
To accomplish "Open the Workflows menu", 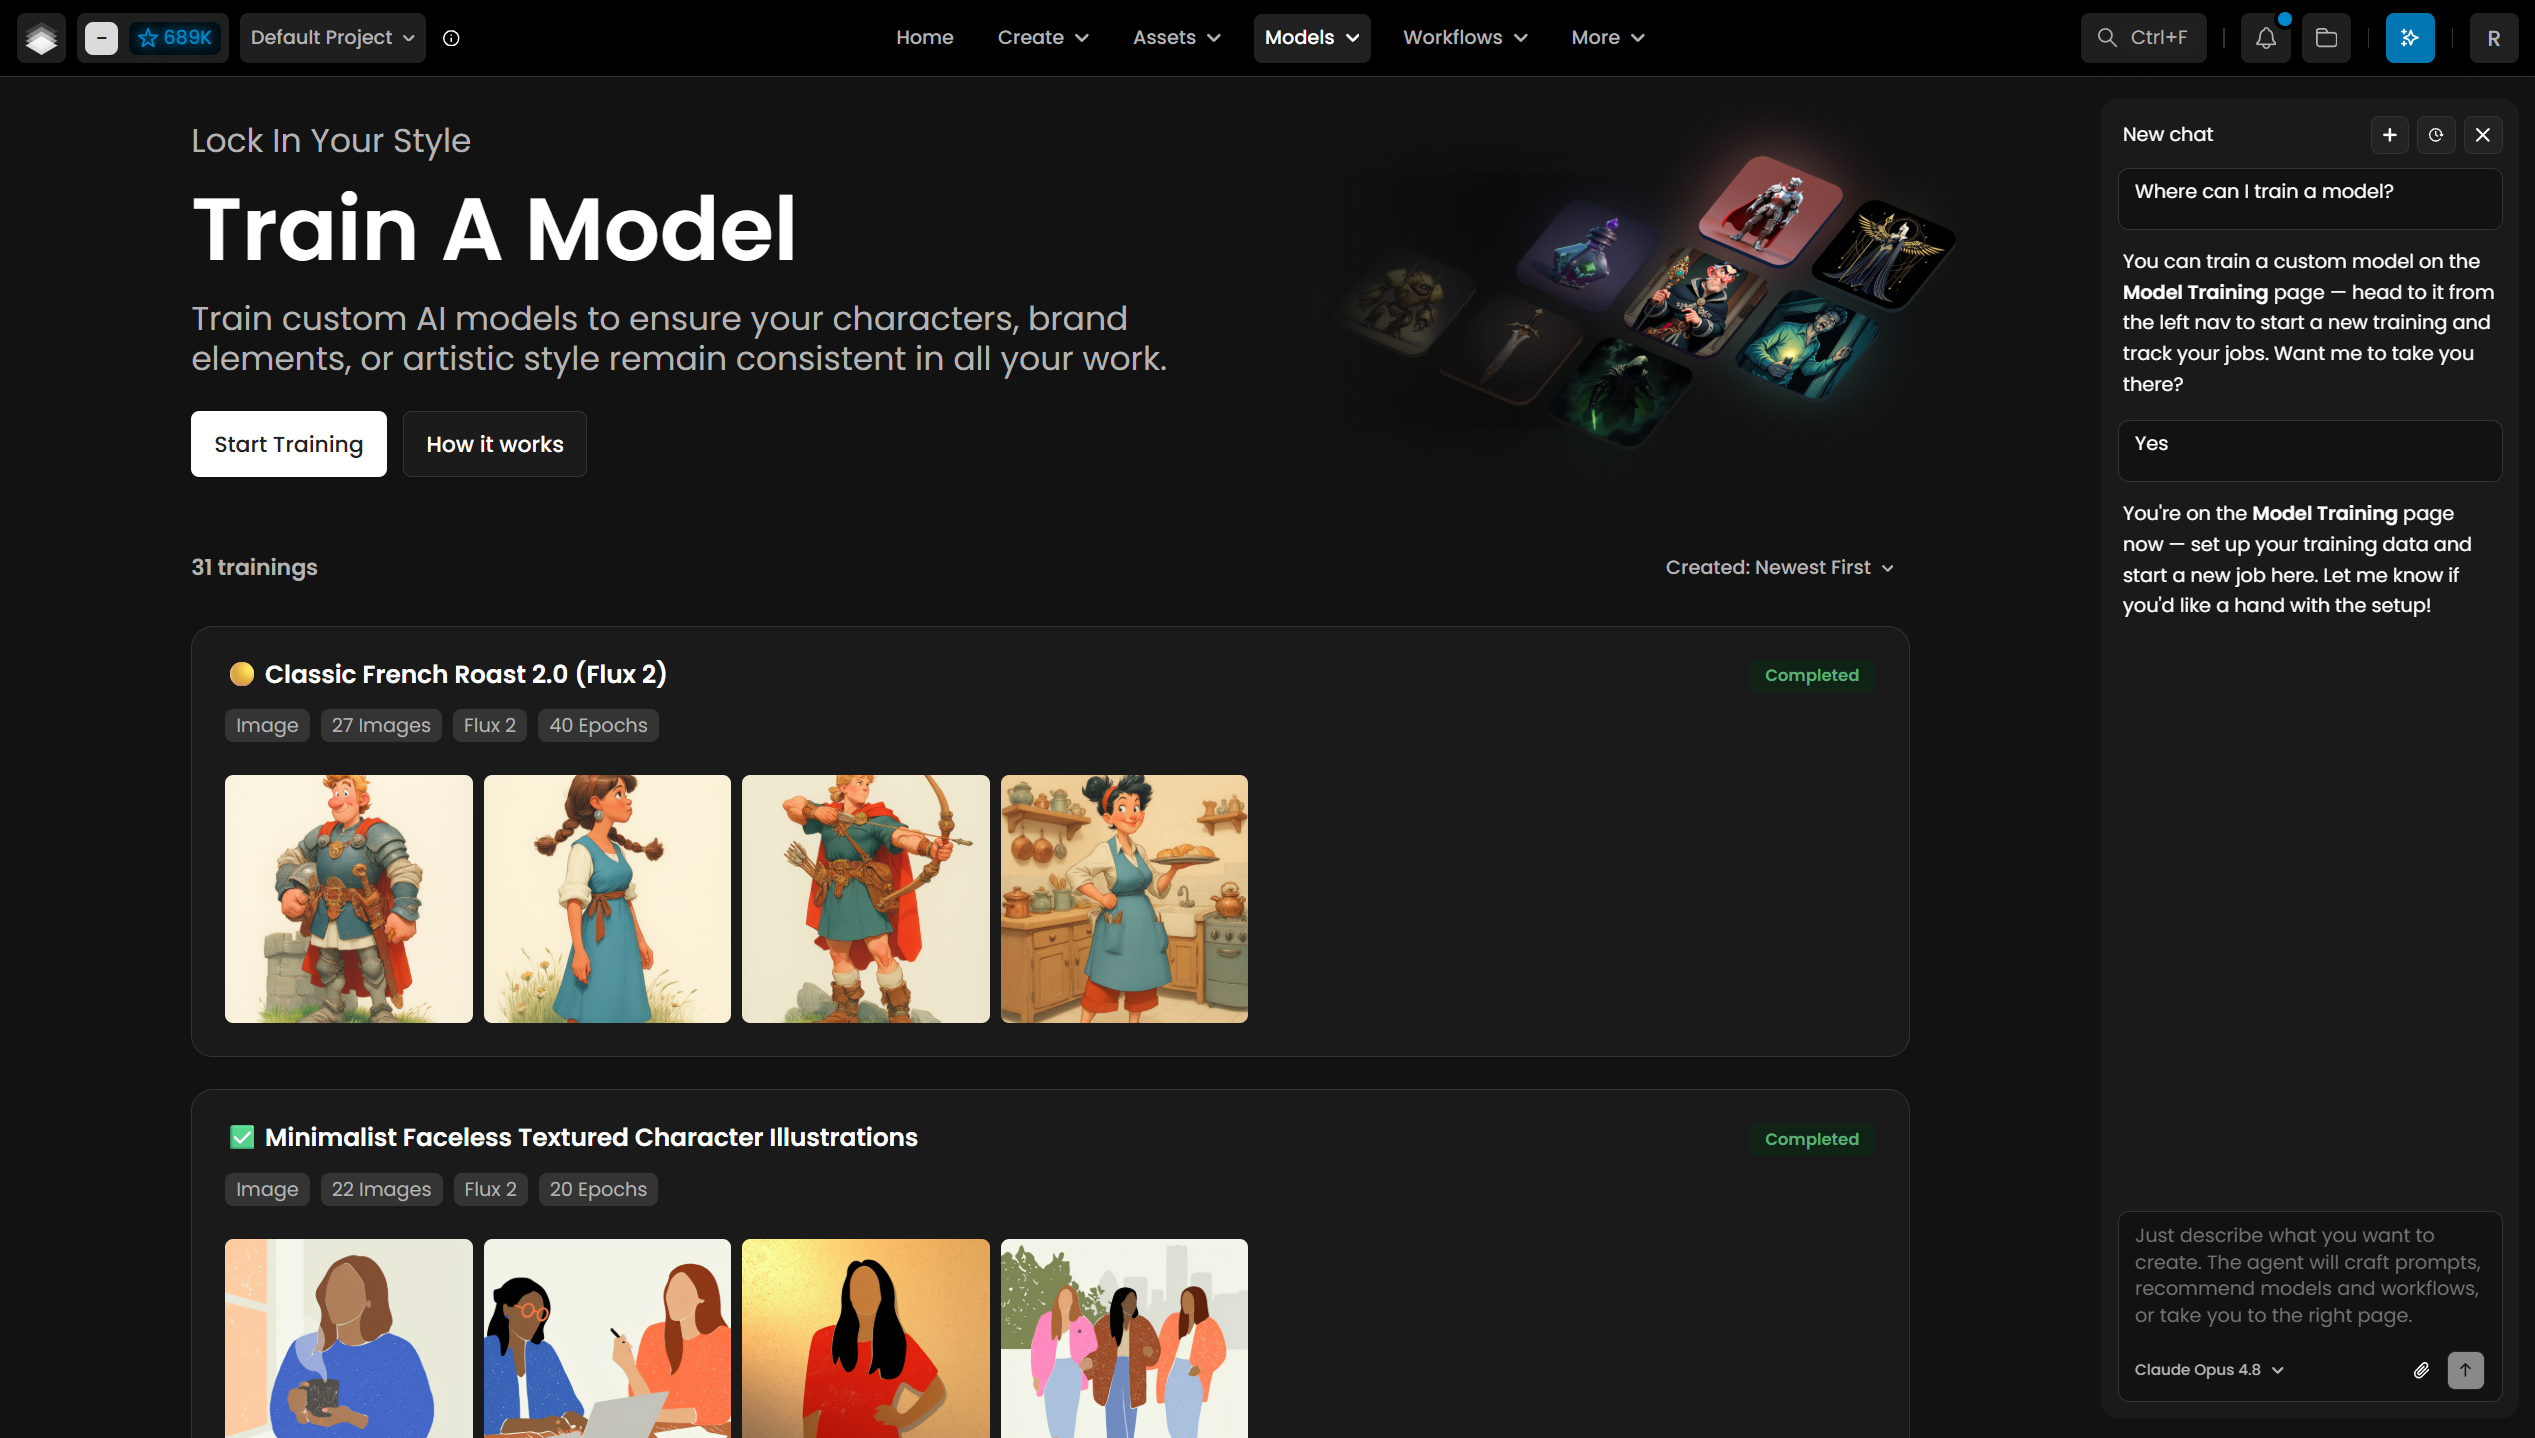I will pyautogui.click(x=1465, y=38).
